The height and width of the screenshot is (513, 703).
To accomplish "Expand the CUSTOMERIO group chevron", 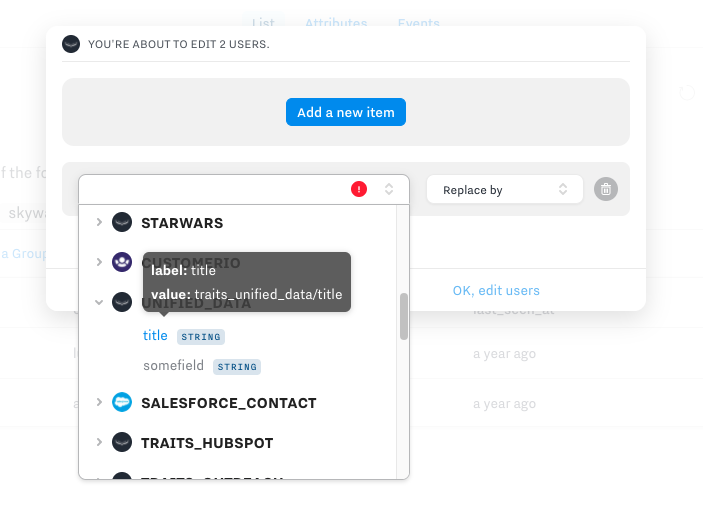I will [x=99, y=262].
